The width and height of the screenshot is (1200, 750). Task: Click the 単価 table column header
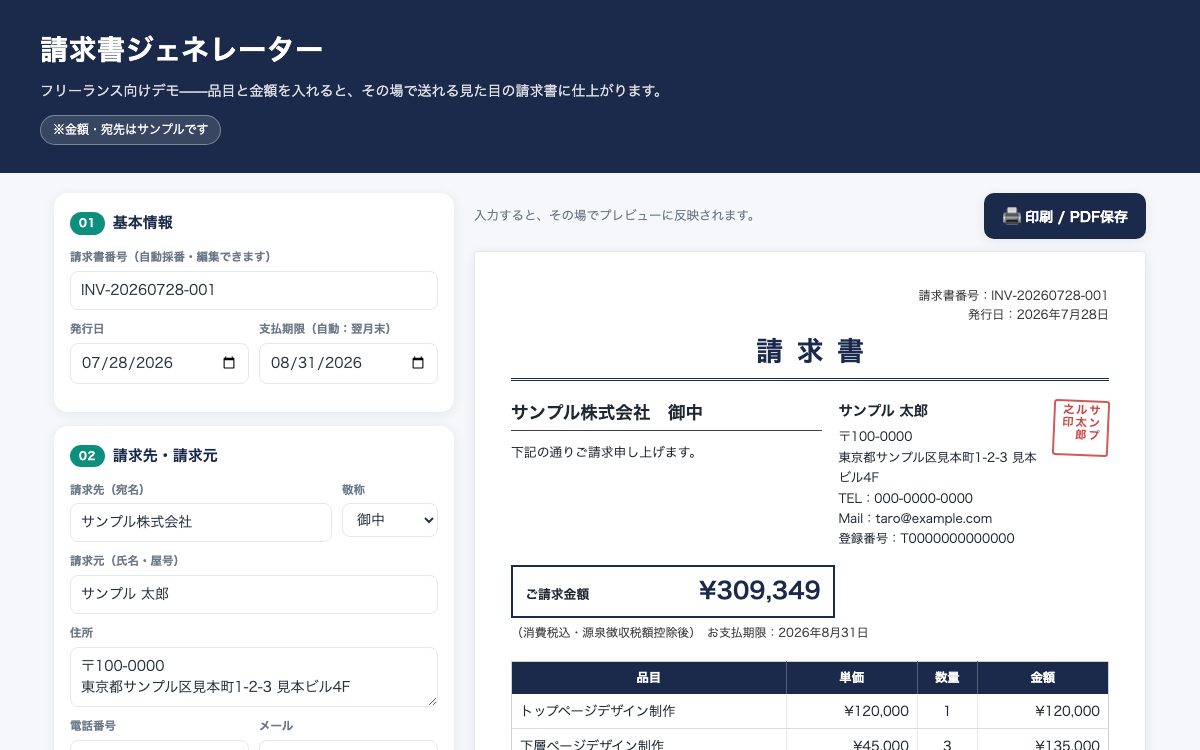[852, 678]
